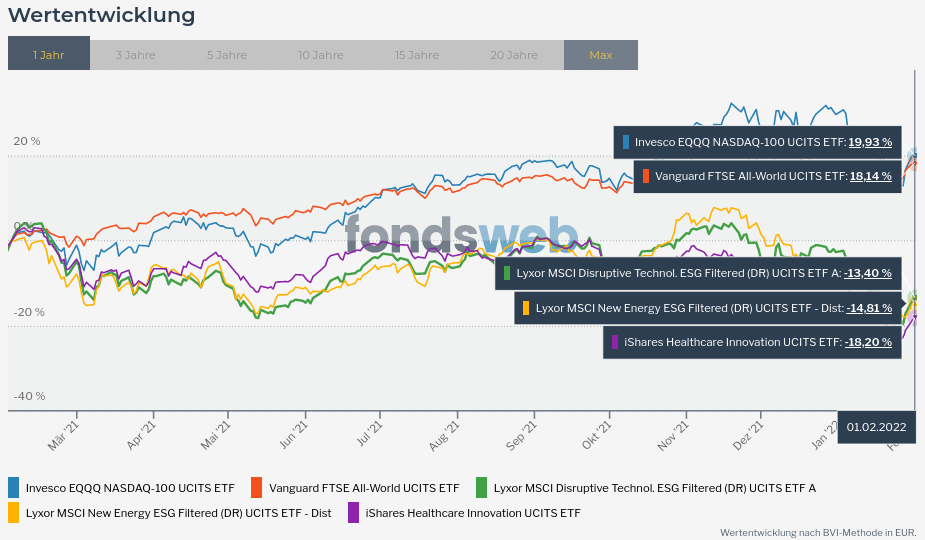Image resolution: width=925 pixels, height=540 pixels.
Task: Click the Max time range tab
Action: pos(600,54)
